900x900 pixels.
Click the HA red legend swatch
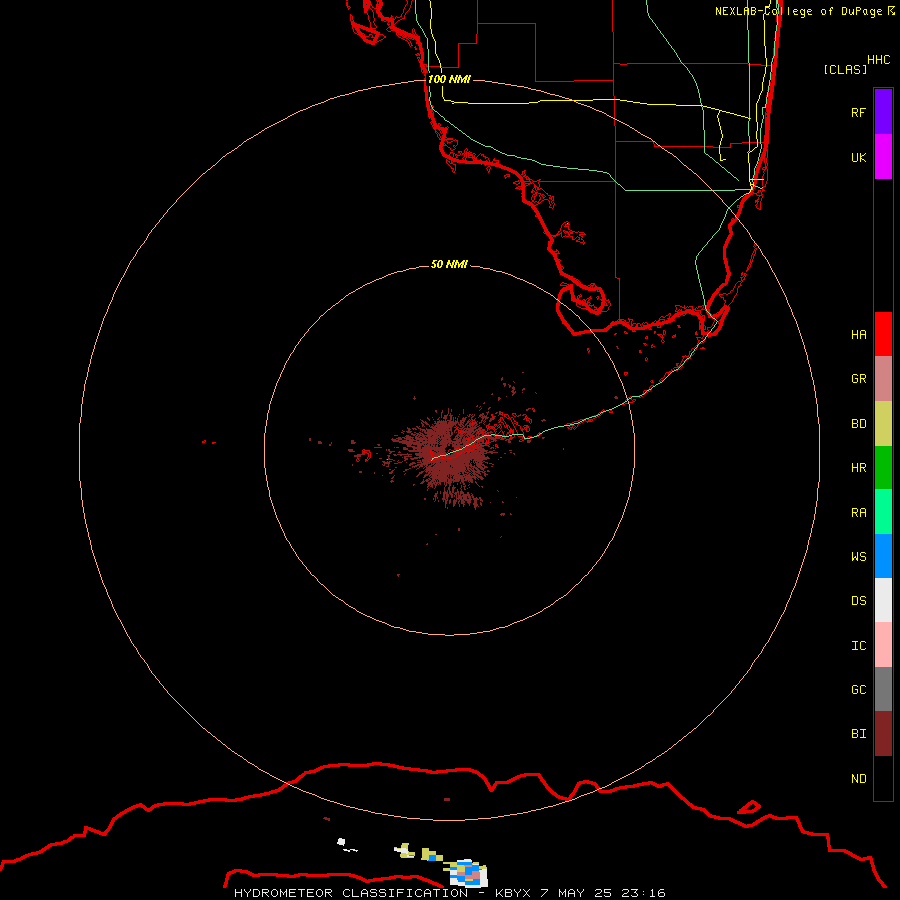point(883,334)
